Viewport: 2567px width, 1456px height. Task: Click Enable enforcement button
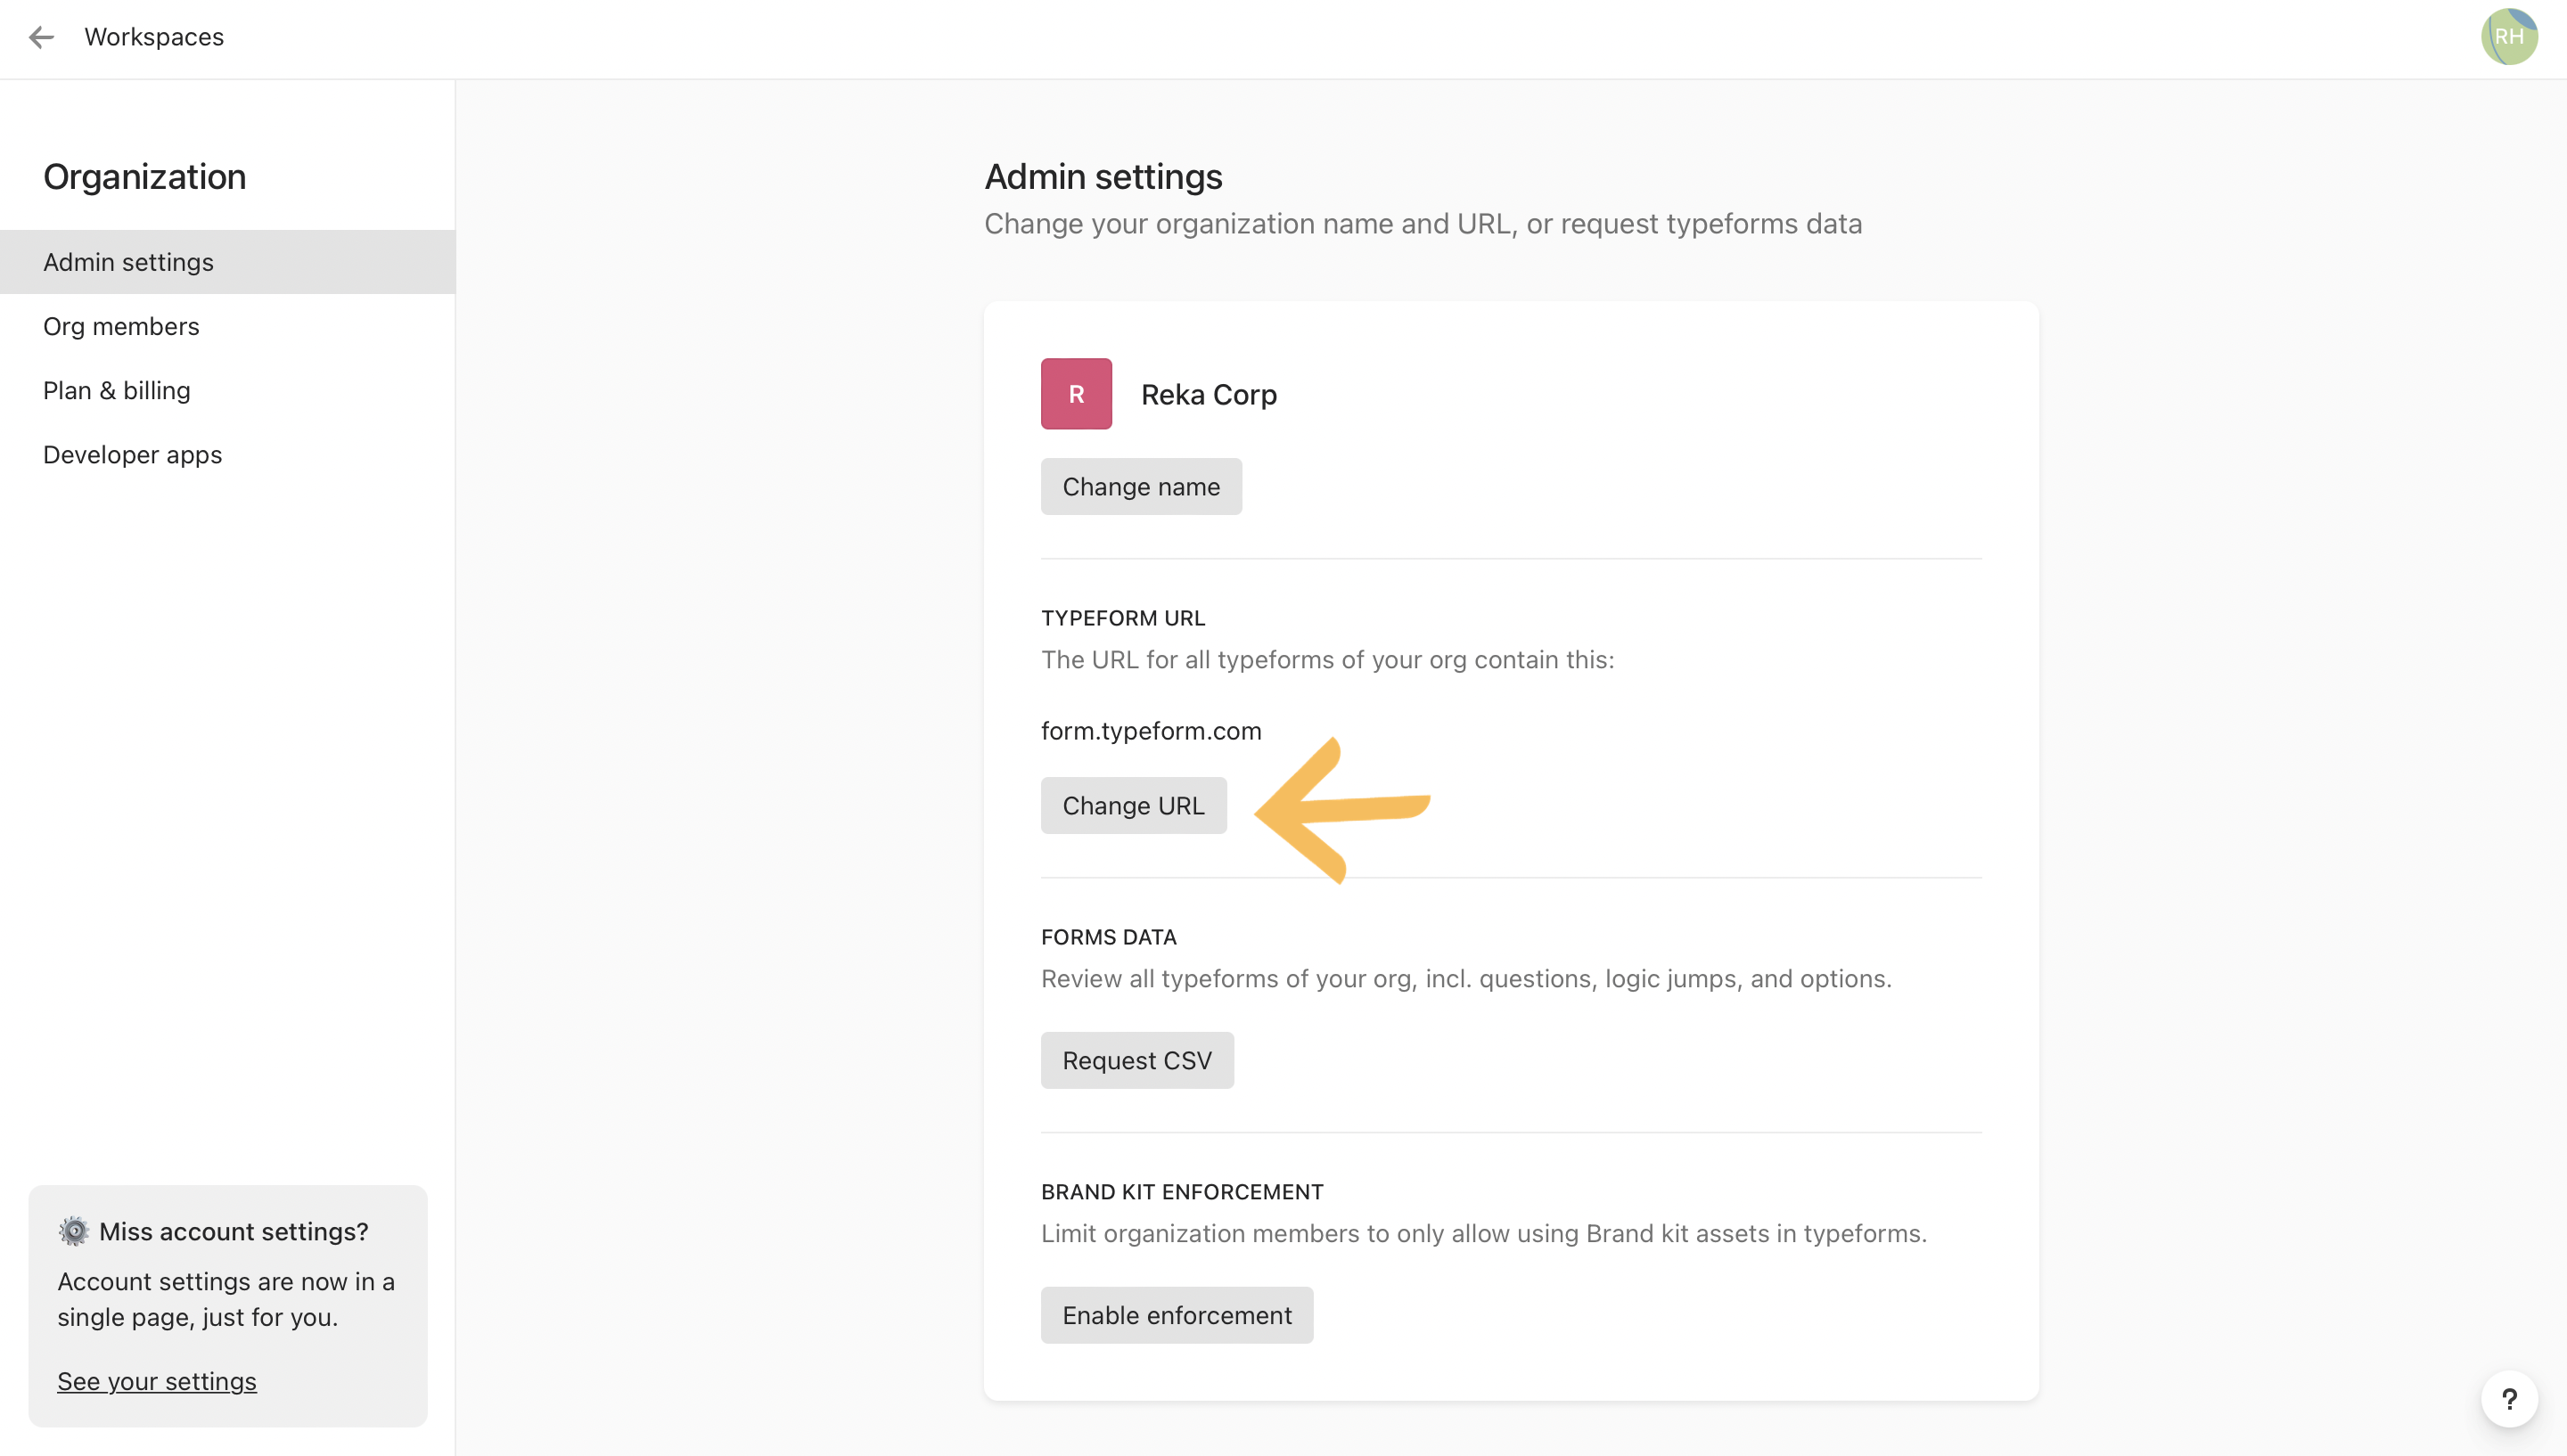coord(1177,1315)
